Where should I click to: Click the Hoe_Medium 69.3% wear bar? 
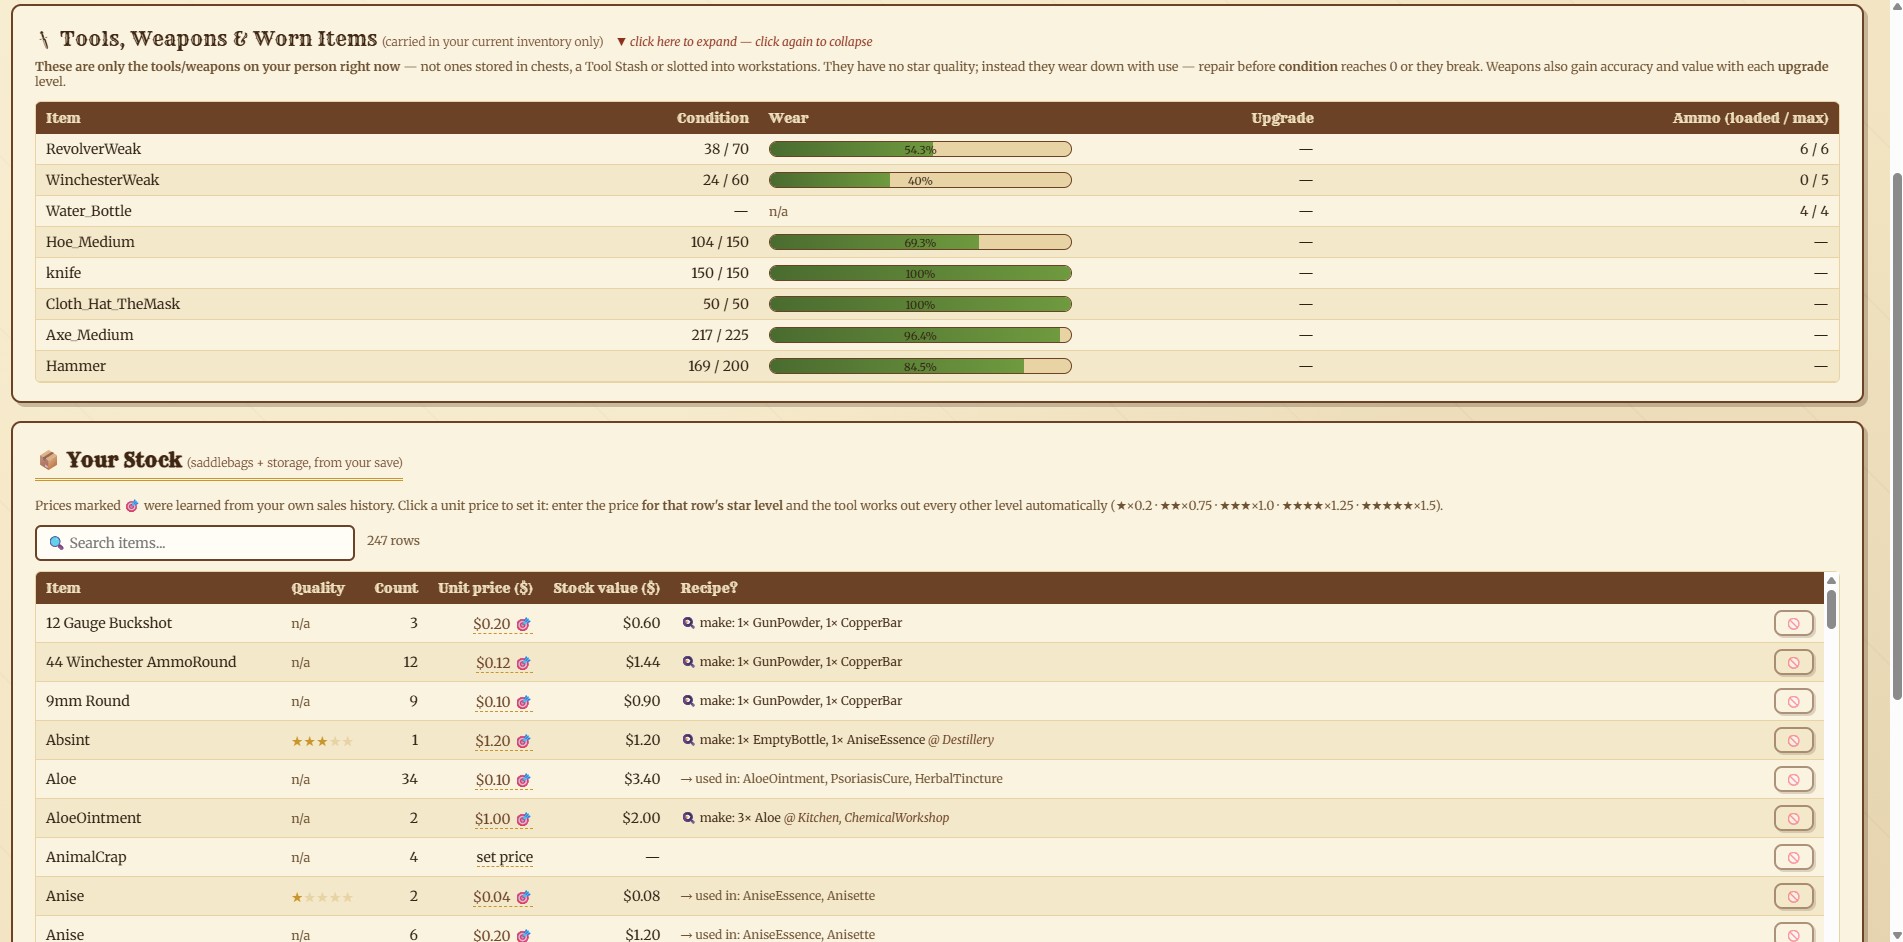pos(920,242)
